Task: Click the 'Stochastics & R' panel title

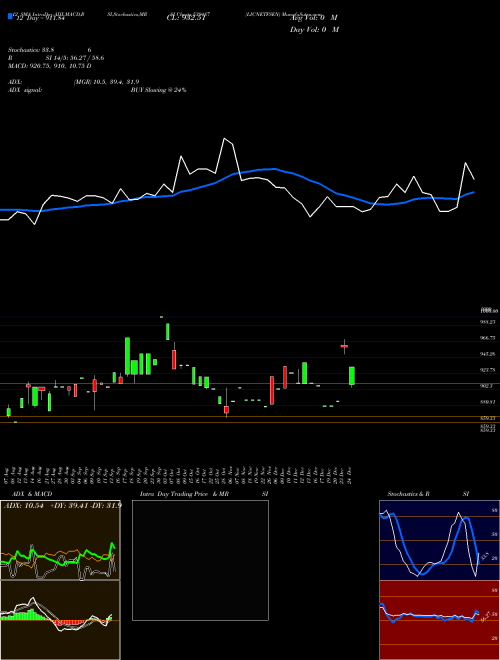Action: pos(409,494)
